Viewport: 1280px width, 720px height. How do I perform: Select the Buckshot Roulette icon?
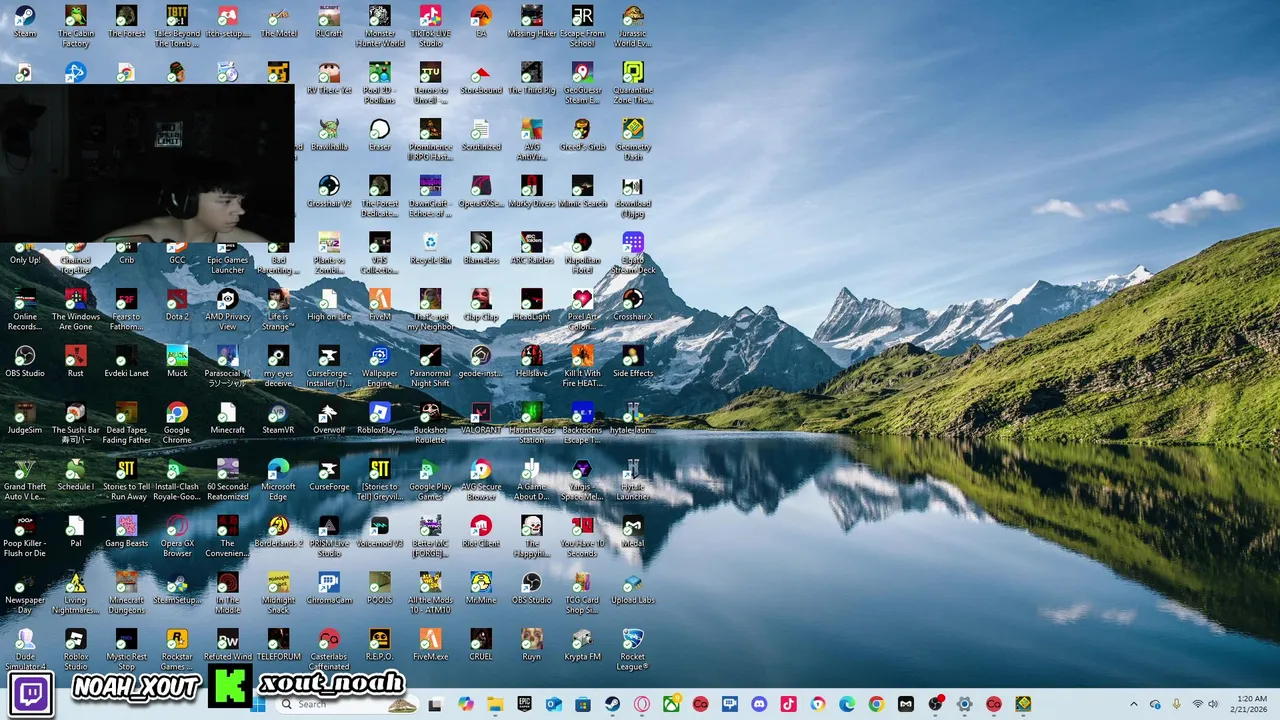click(430, 424)
